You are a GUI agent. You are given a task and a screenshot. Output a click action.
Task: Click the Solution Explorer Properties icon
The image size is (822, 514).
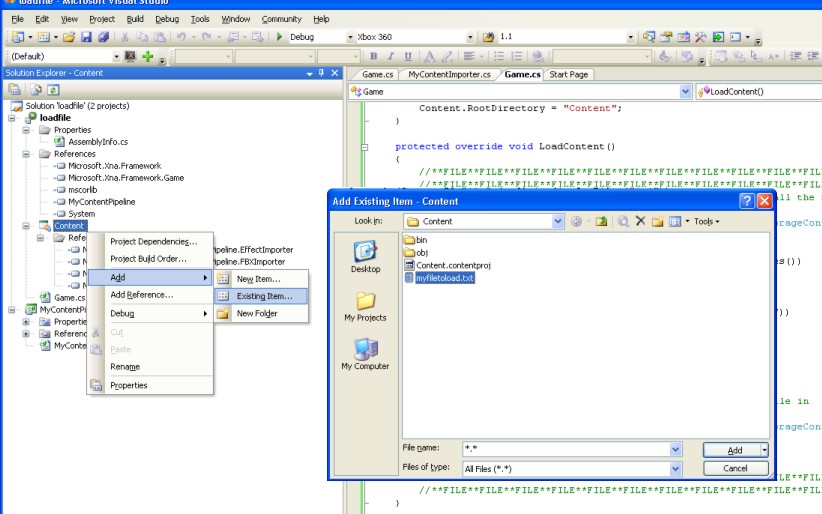15,90
